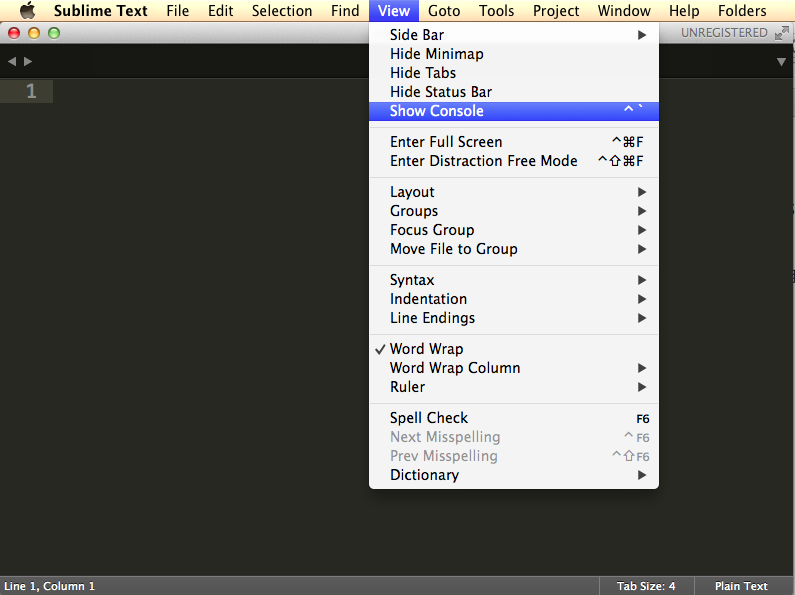The width and height of the screenshot is (795, 595).
Task: Open the Tools menu
Action: pyautogui.click(x=496, y=11)
